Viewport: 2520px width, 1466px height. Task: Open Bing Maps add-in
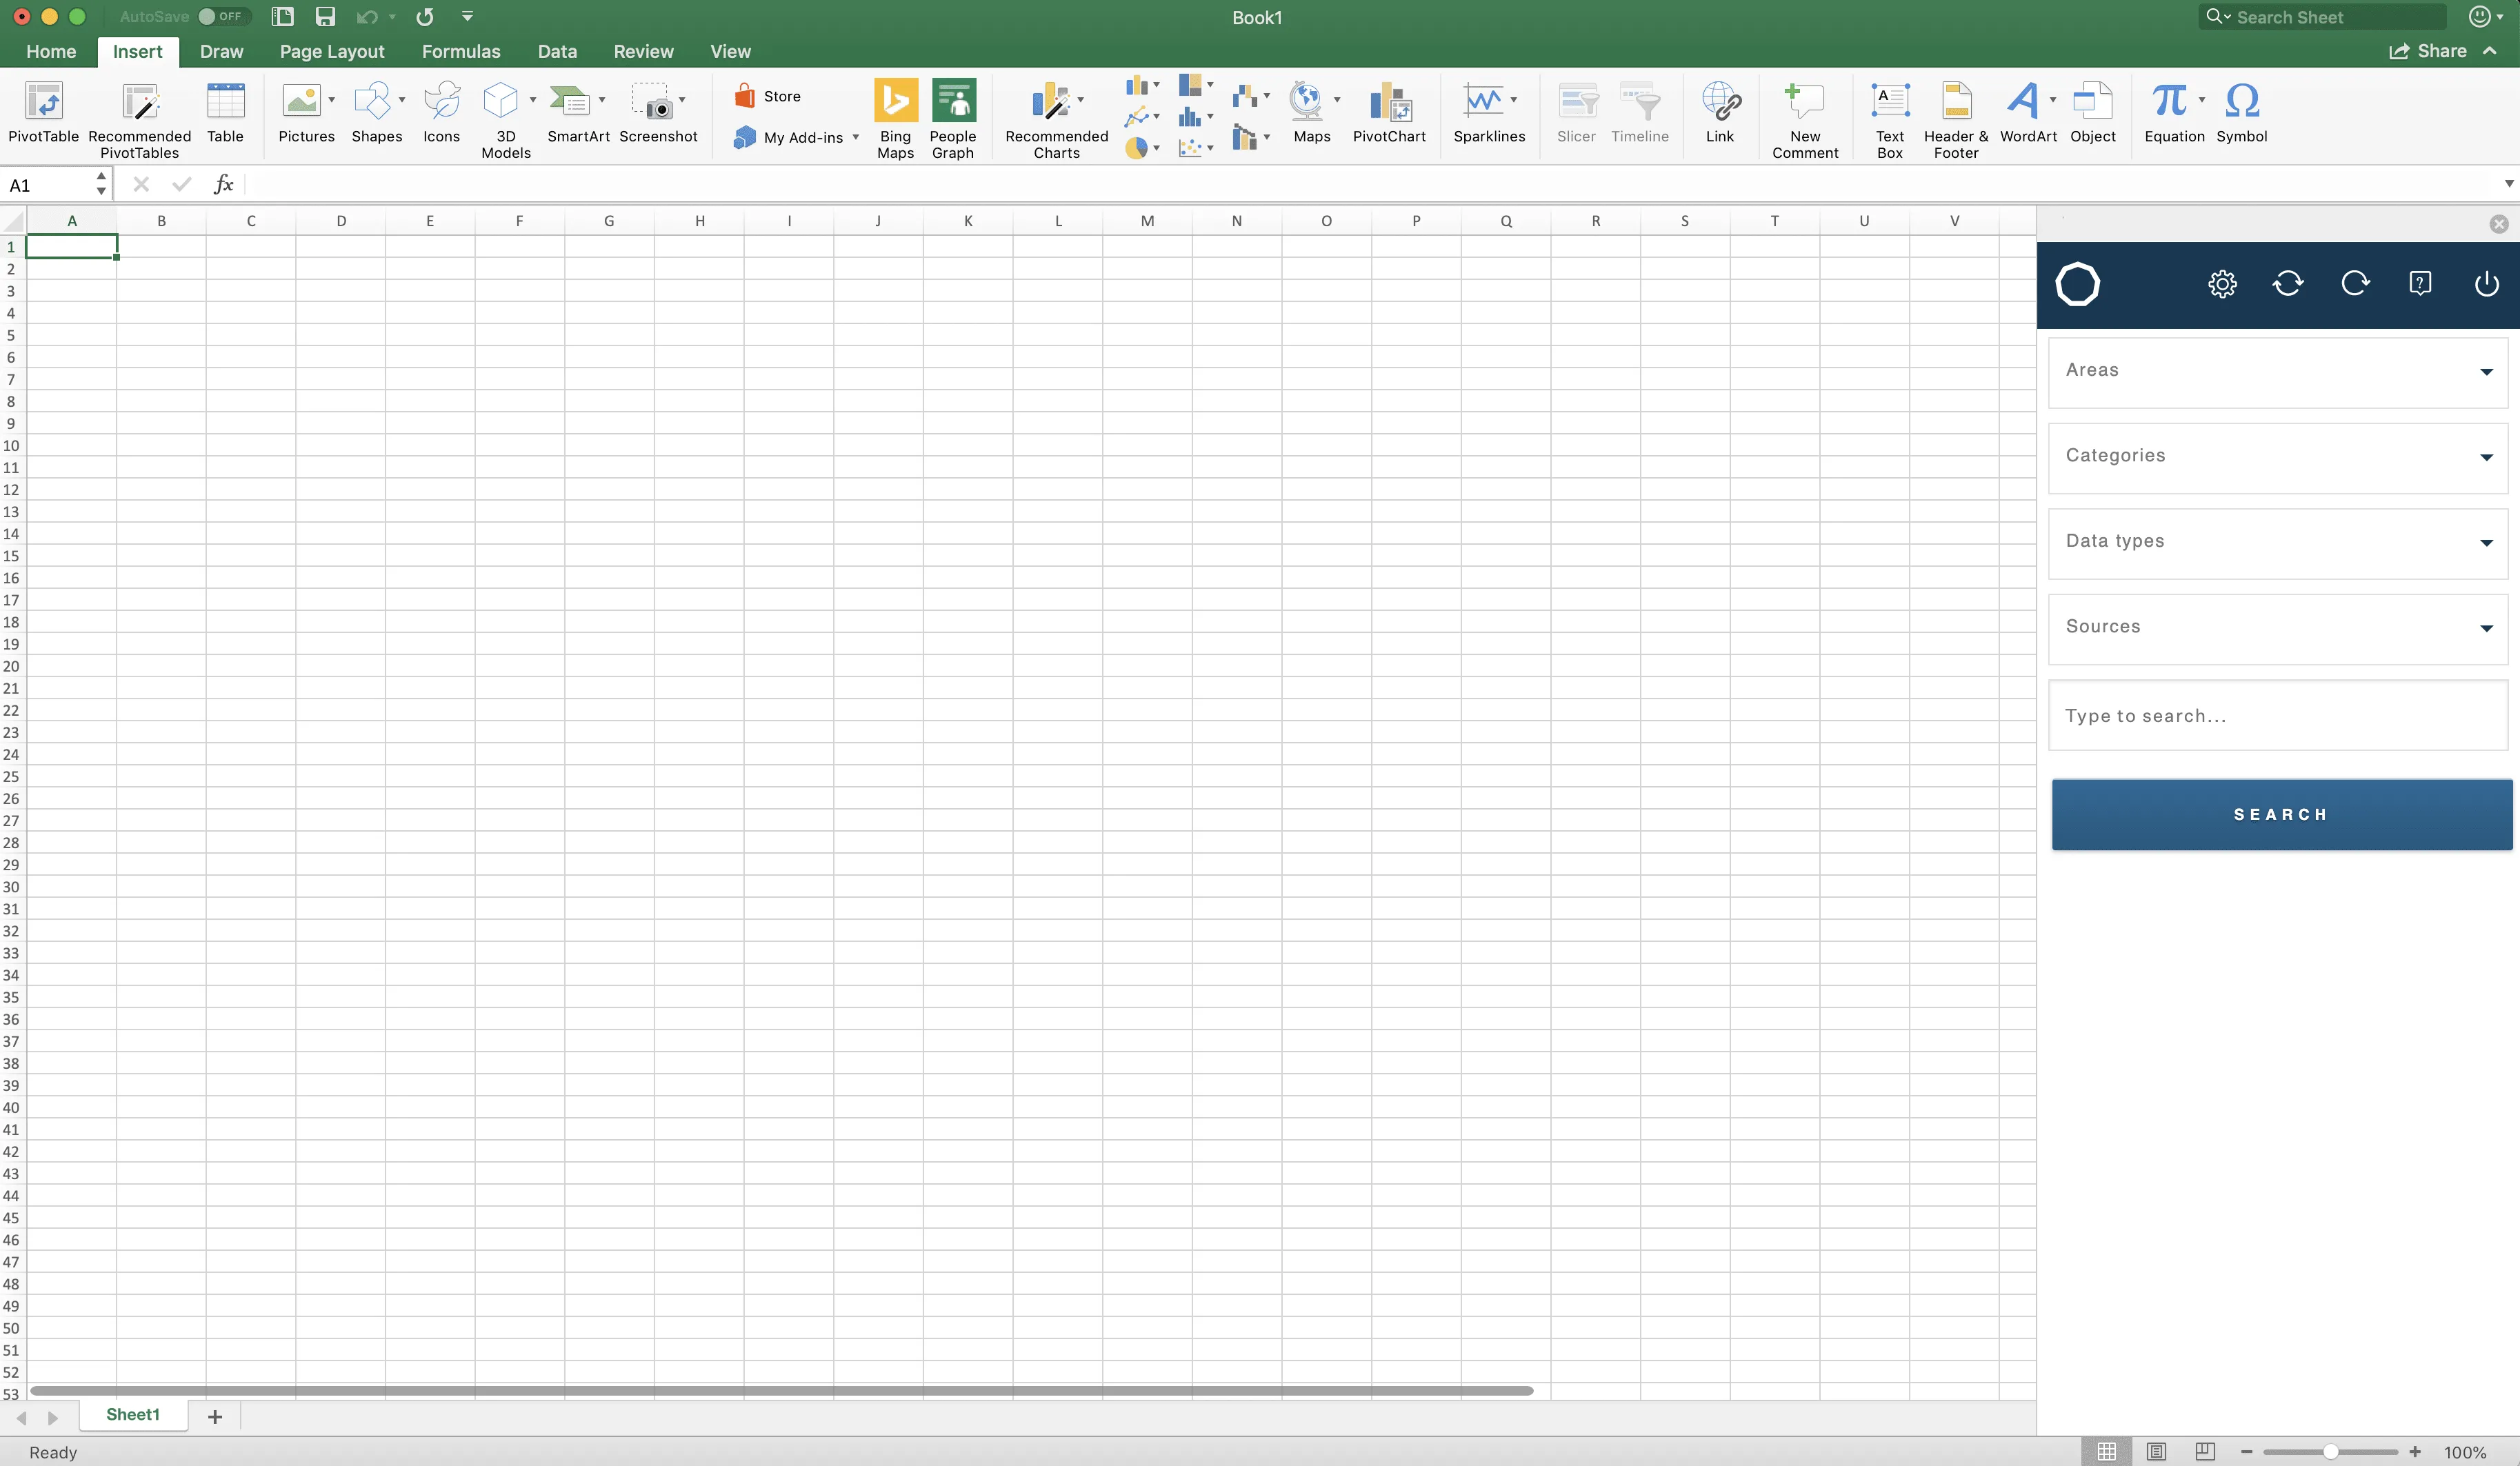[895, 118]
